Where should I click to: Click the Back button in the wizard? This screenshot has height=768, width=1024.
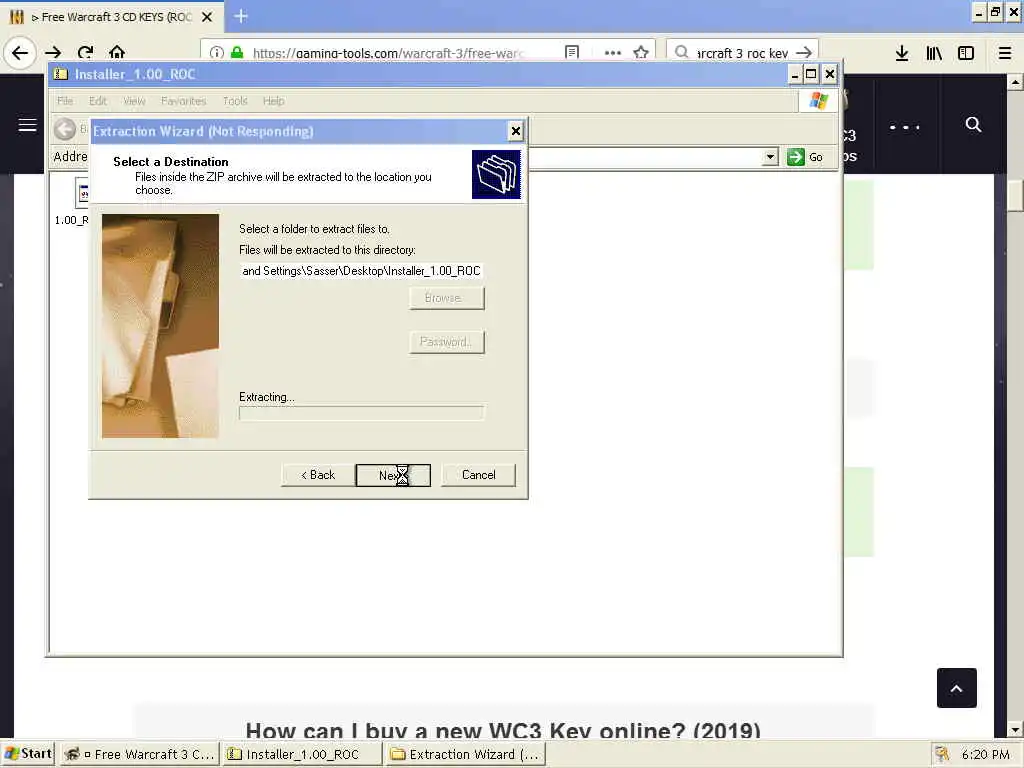pyautogui.click(x=318, y=475)
